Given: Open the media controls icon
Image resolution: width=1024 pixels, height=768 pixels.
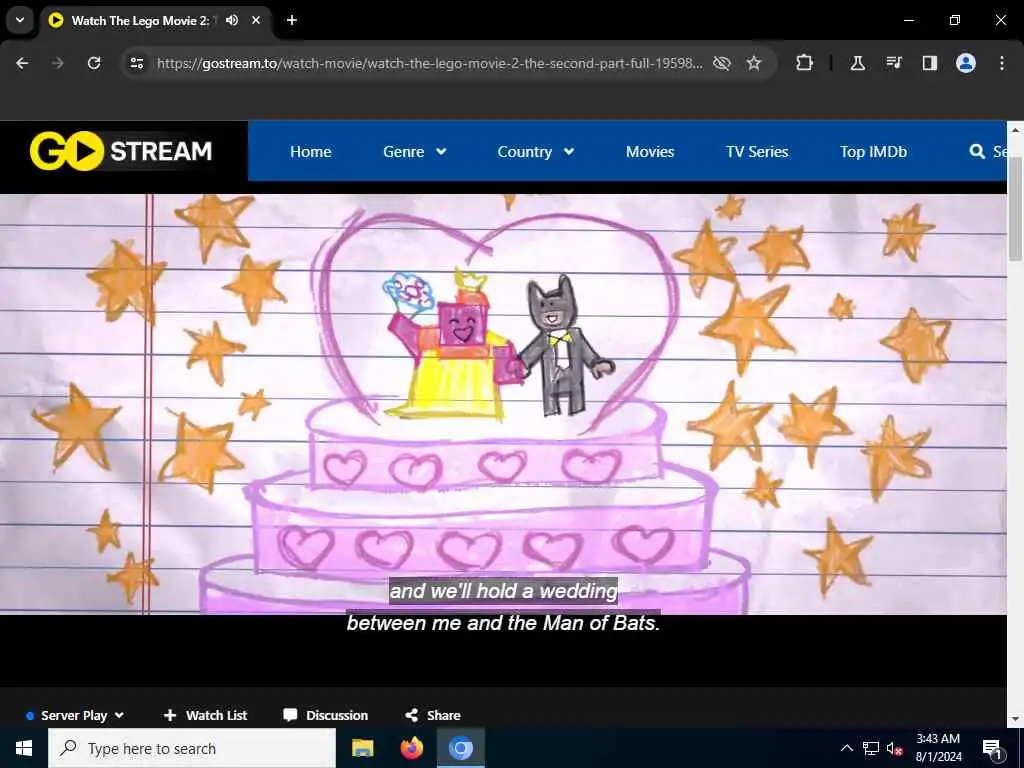Looking at the screenshot, I should pyautogui.click(x=893, y=63).
